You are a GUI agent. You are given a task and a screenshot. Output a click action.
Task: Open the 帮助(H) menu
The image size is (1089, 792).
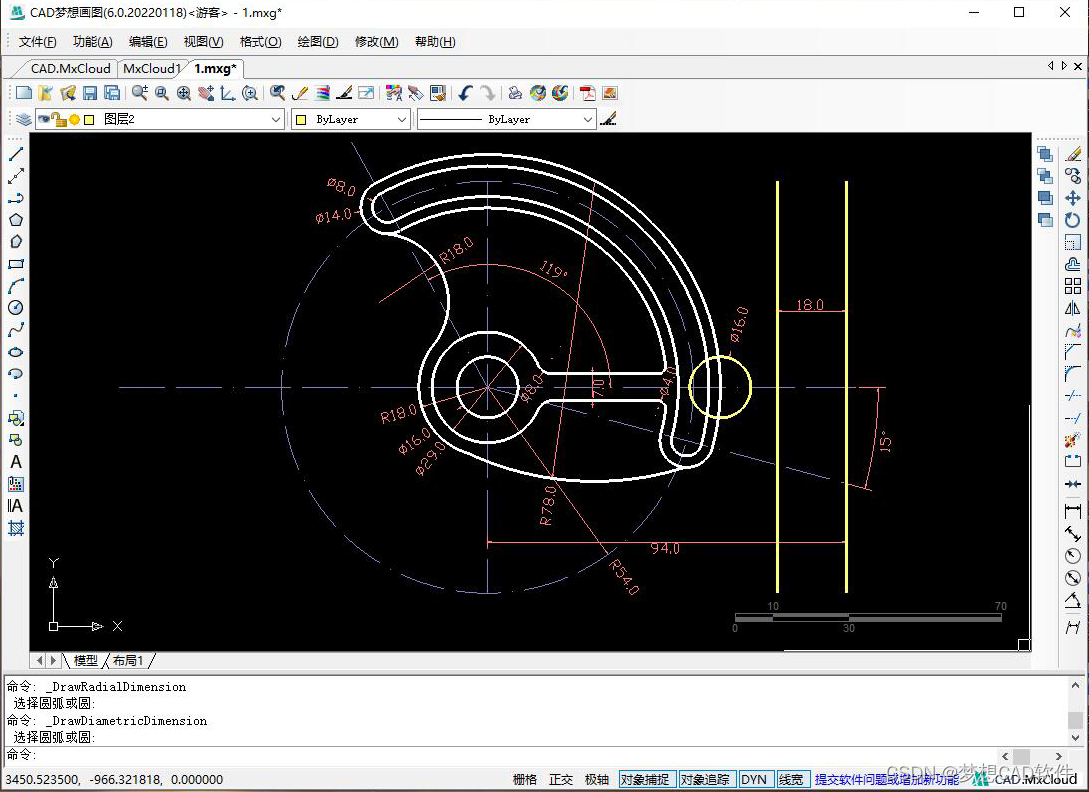[435, 42]
